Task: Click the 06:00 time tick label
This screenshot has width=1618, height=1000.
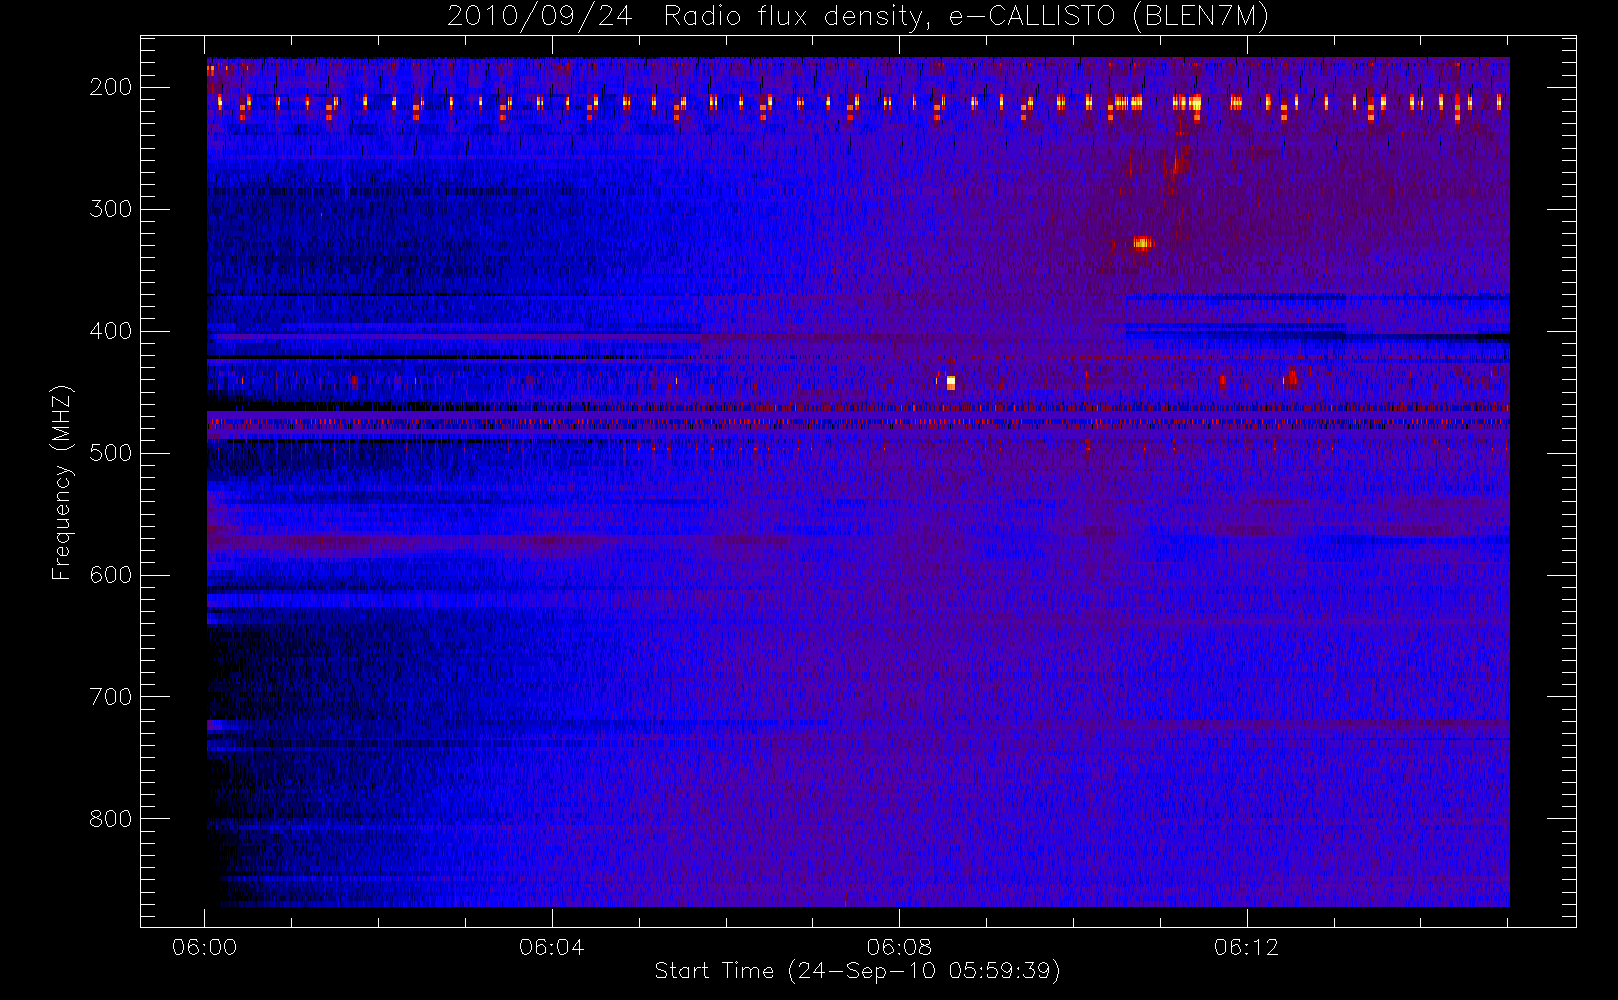Action: [x=204, y=947]
